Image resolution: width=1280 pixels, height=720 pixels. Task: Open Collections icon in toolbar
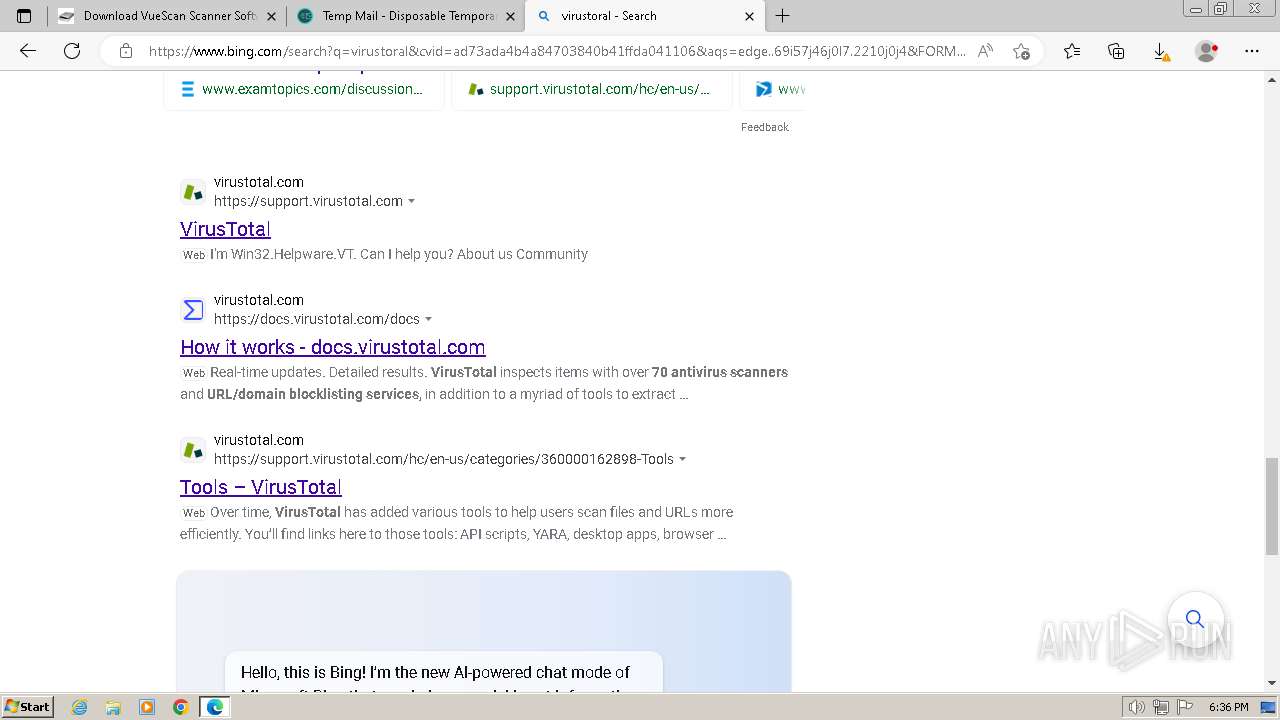[1116, 51]
